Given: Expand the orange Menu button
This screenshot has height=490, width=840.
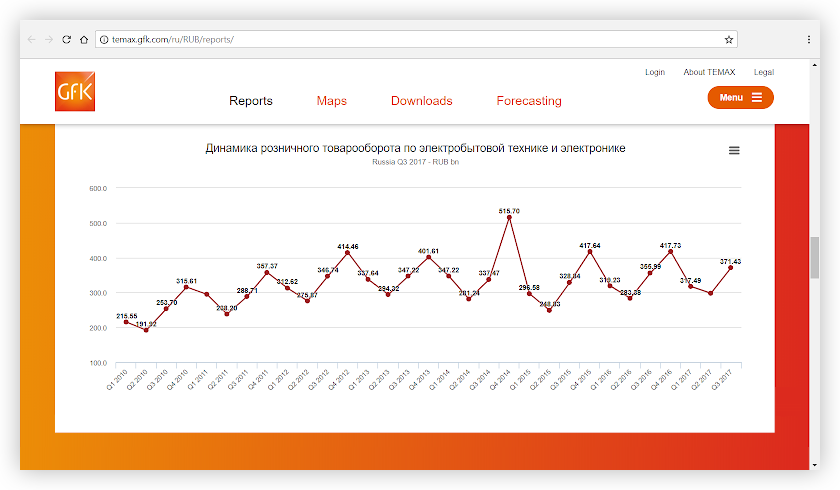Looking at the screenshot, I should click(x=740, y=98).
